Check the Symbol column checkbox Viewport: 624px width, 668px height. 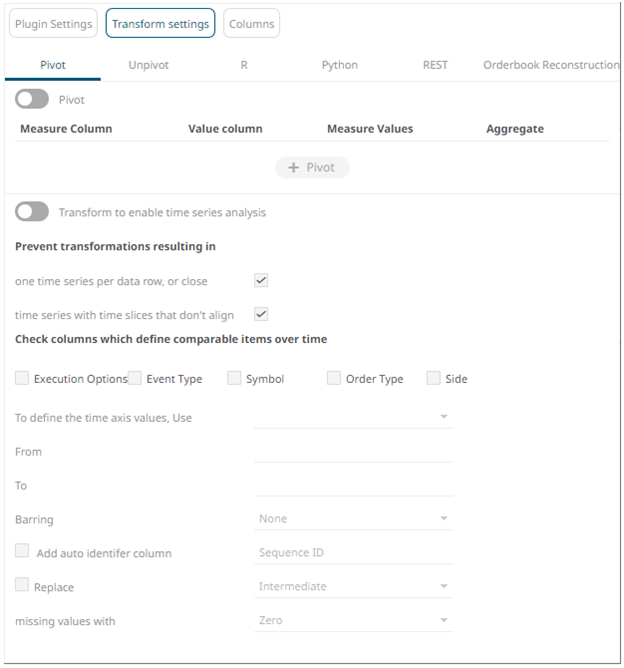pyautogui.click(x=234, y=379)
